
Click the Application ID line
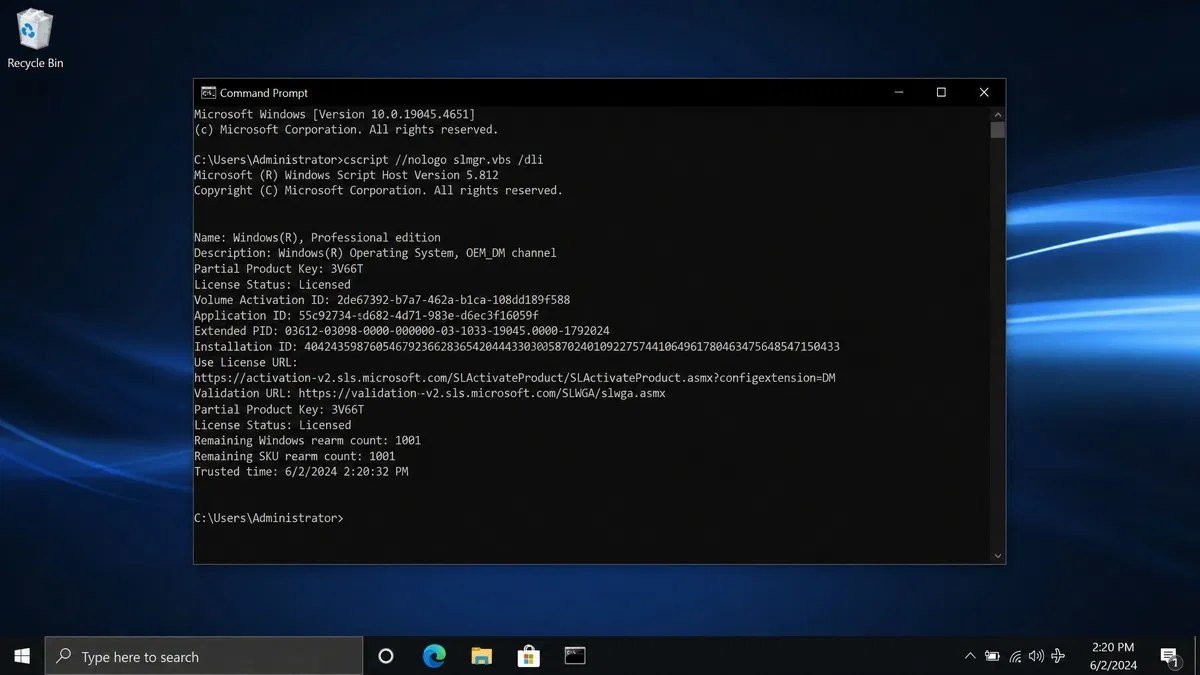pos(366,316)
